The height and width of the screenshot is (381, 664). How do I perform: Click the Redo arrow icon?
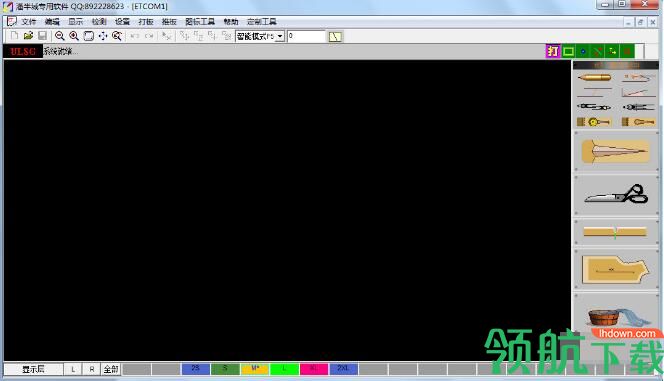(149, 36)
